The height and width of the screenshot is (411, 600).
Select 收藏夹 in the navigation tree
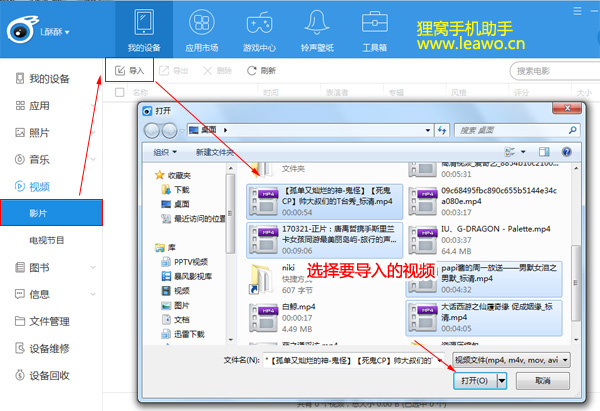click(x=173, y=175)
